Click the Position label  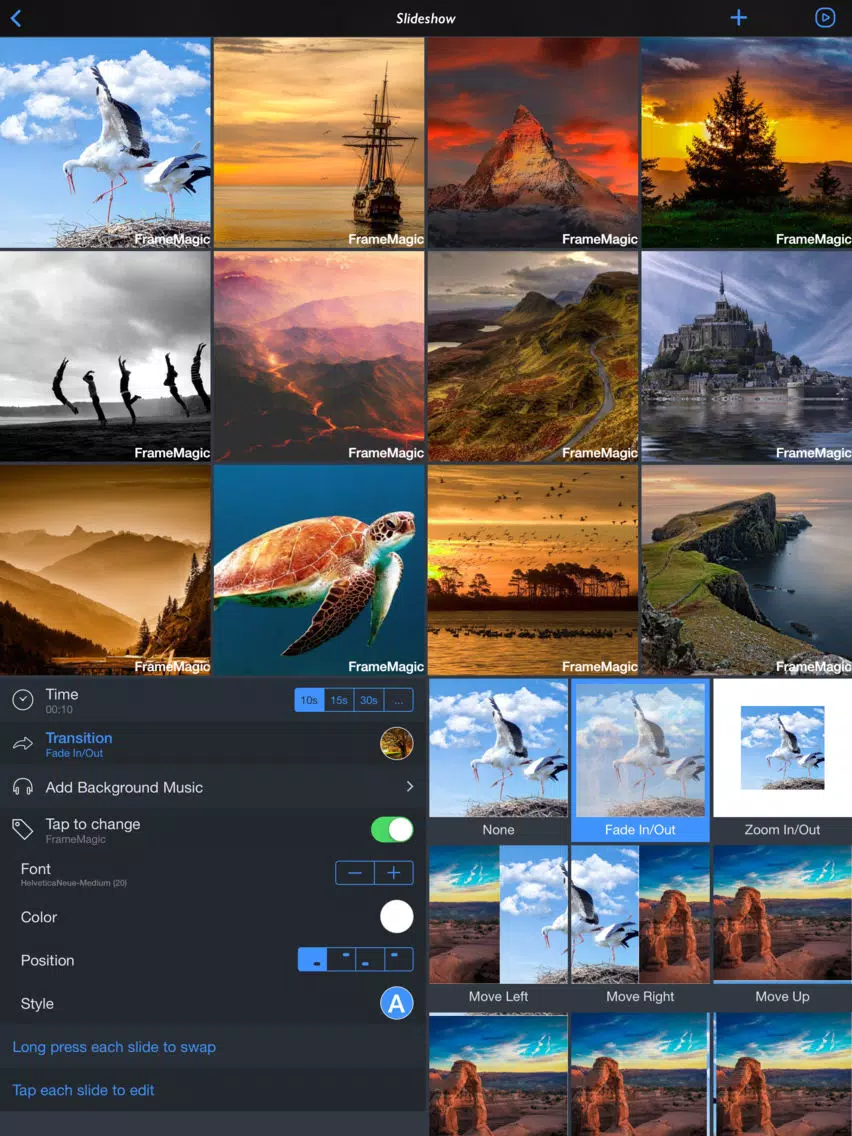coord(47,960)
